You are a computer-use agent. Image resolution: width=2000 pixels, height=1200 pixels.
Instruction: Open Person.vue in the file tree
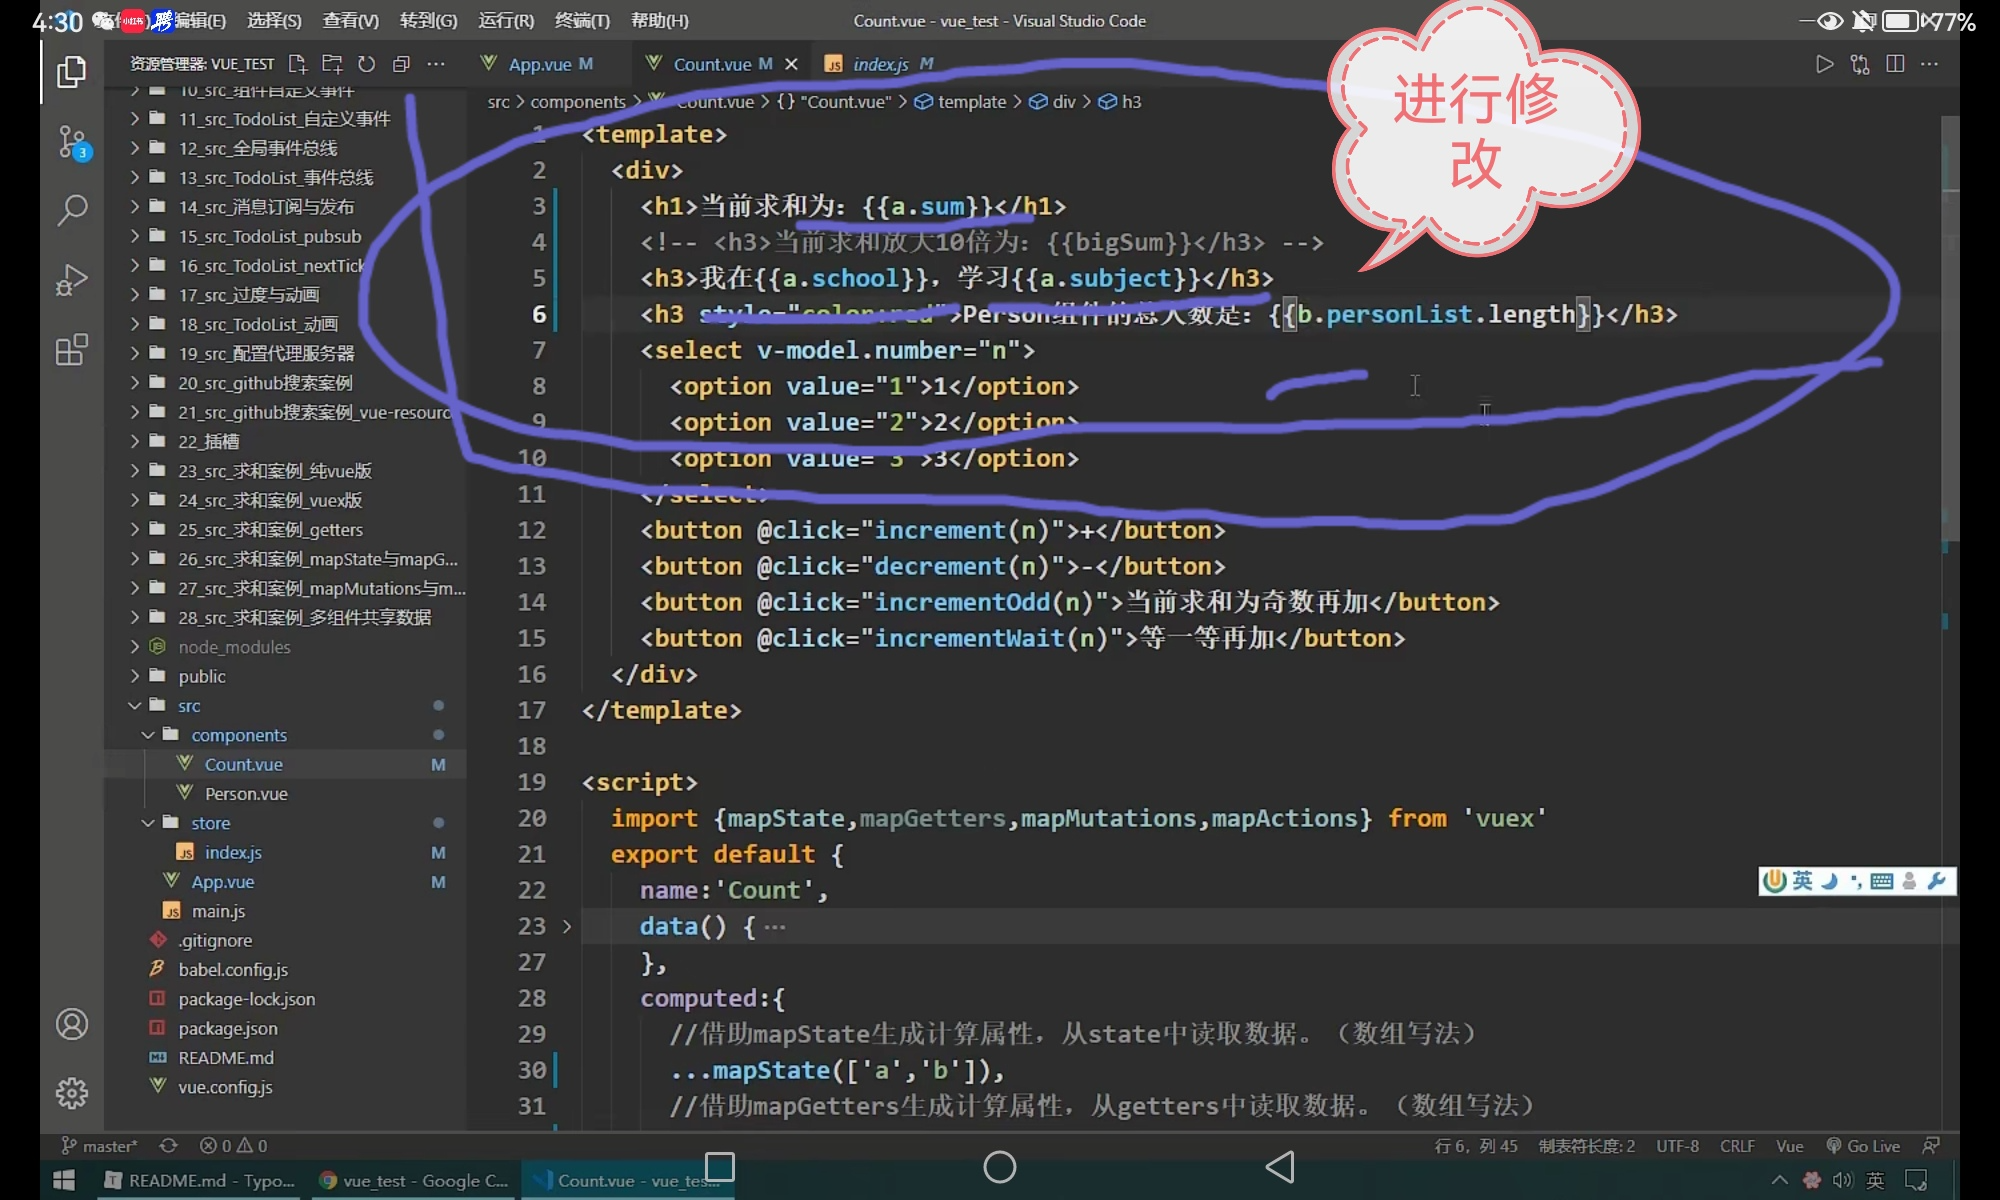point(246,794)
